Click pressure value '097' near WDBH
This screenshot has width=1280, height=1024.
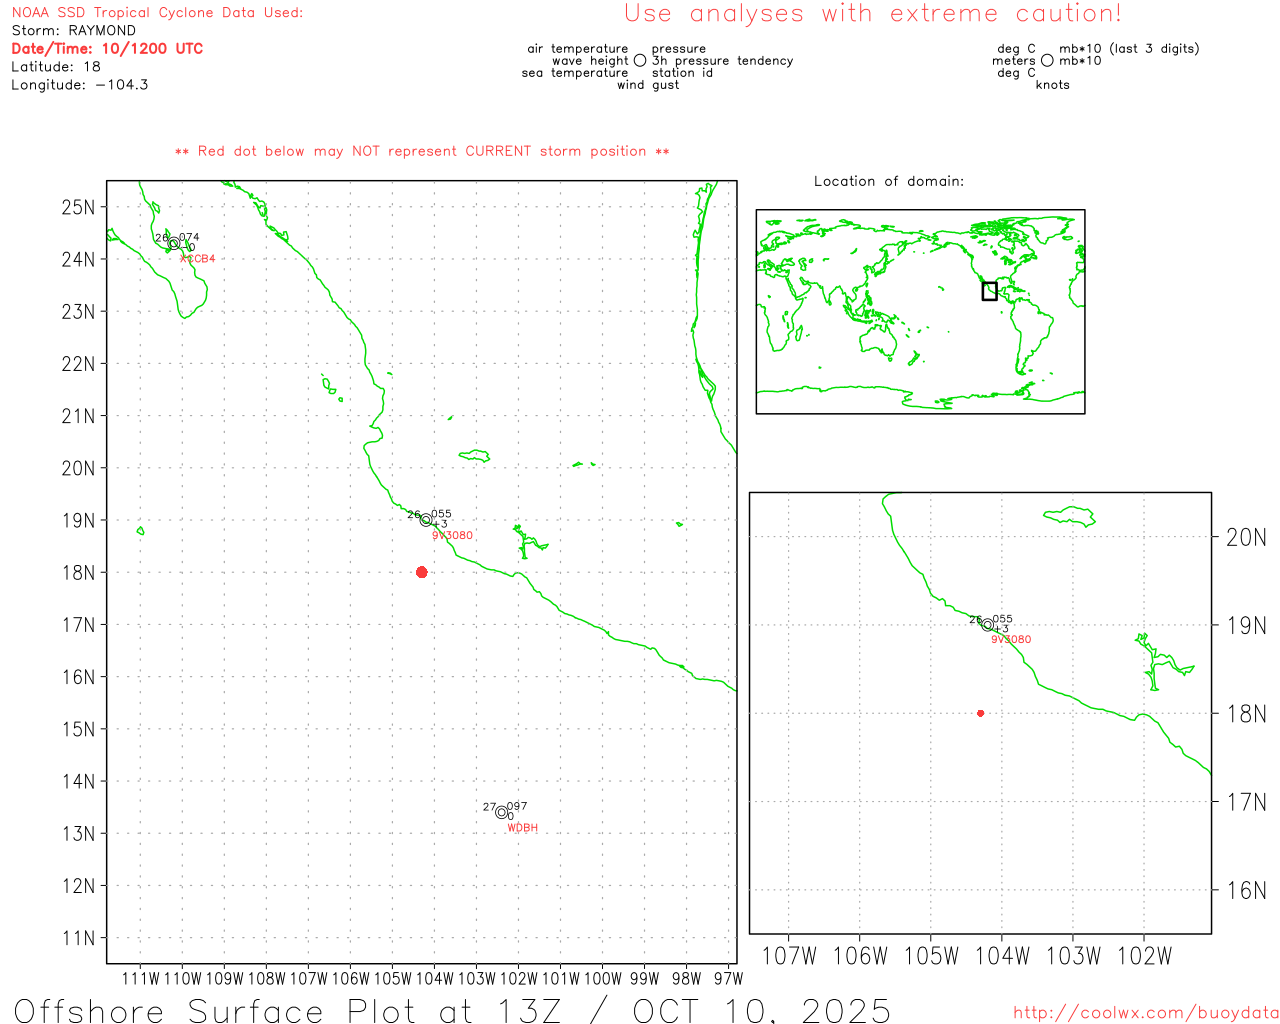517,807
